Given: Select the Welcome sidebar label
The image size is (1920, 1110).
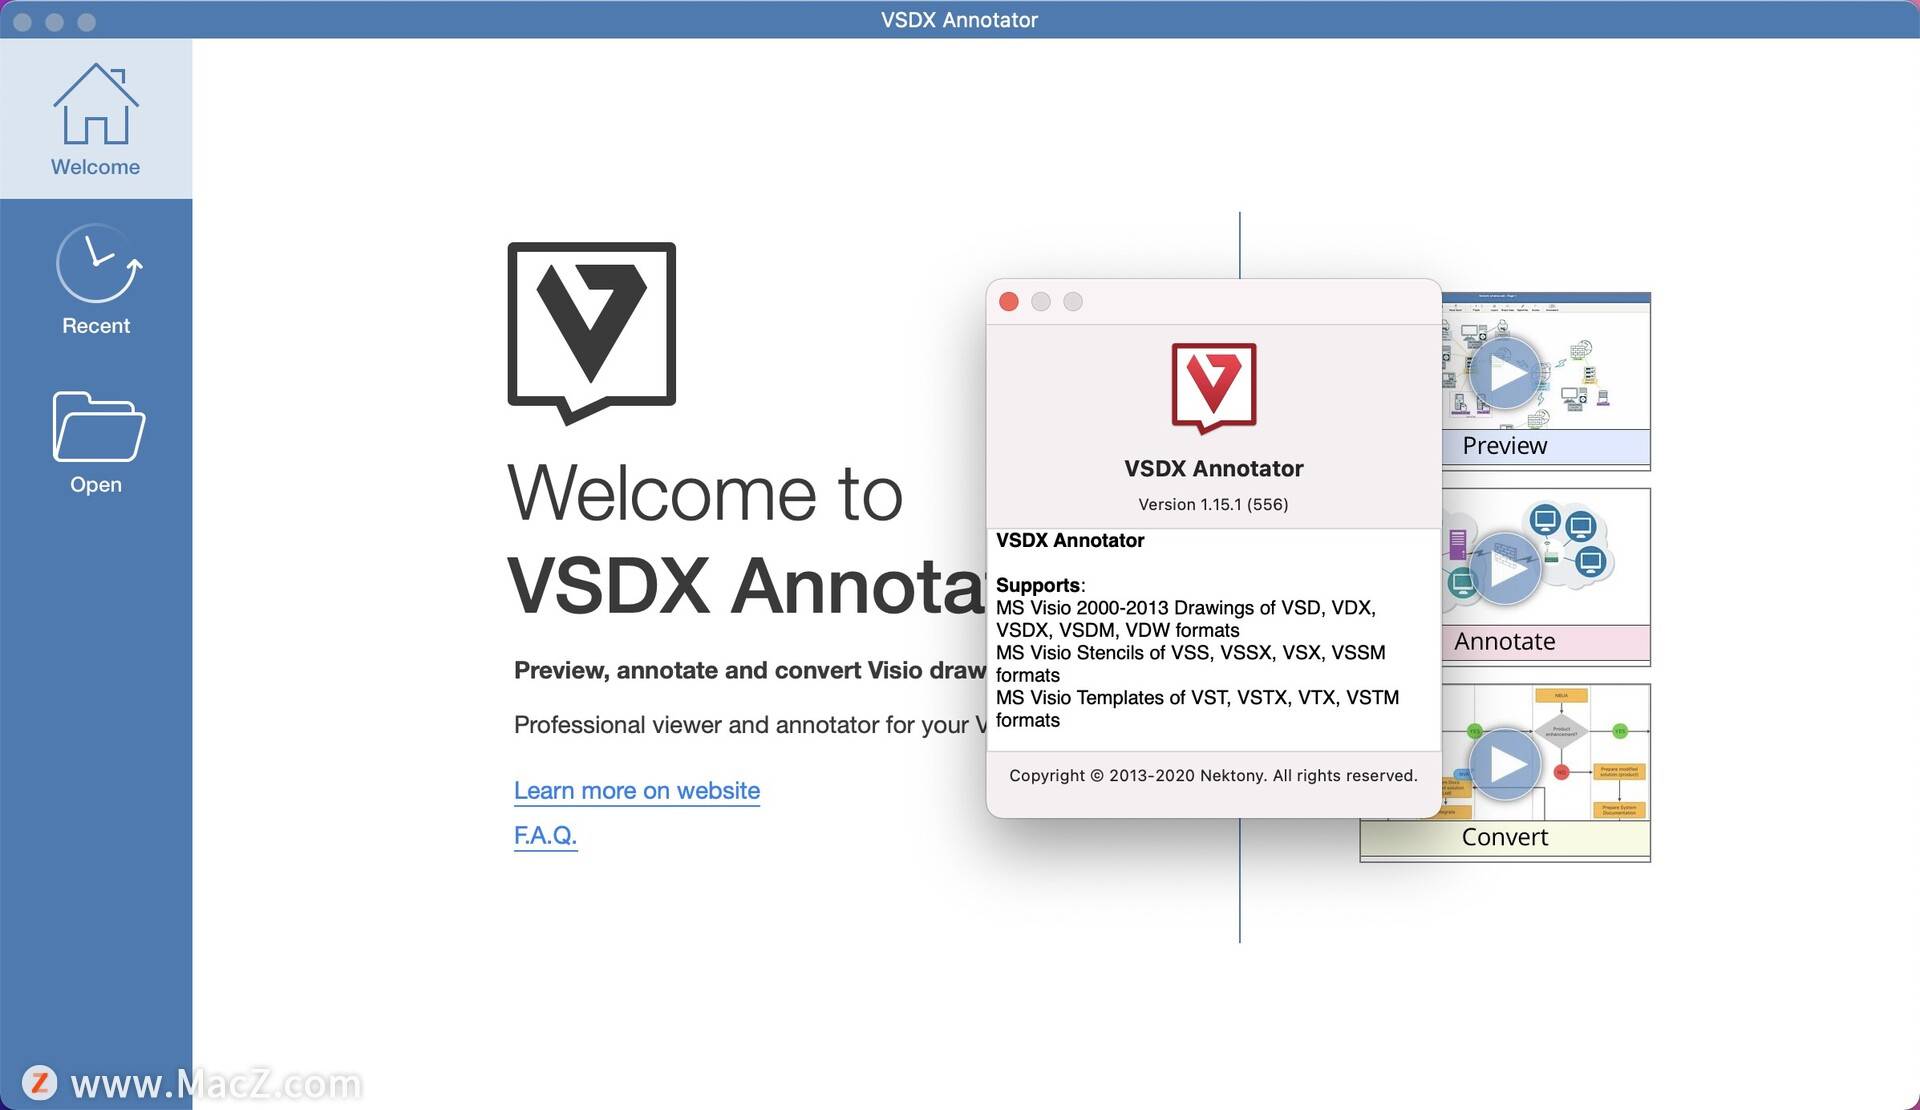Looking at the screenshot, I should pos(95,167).
